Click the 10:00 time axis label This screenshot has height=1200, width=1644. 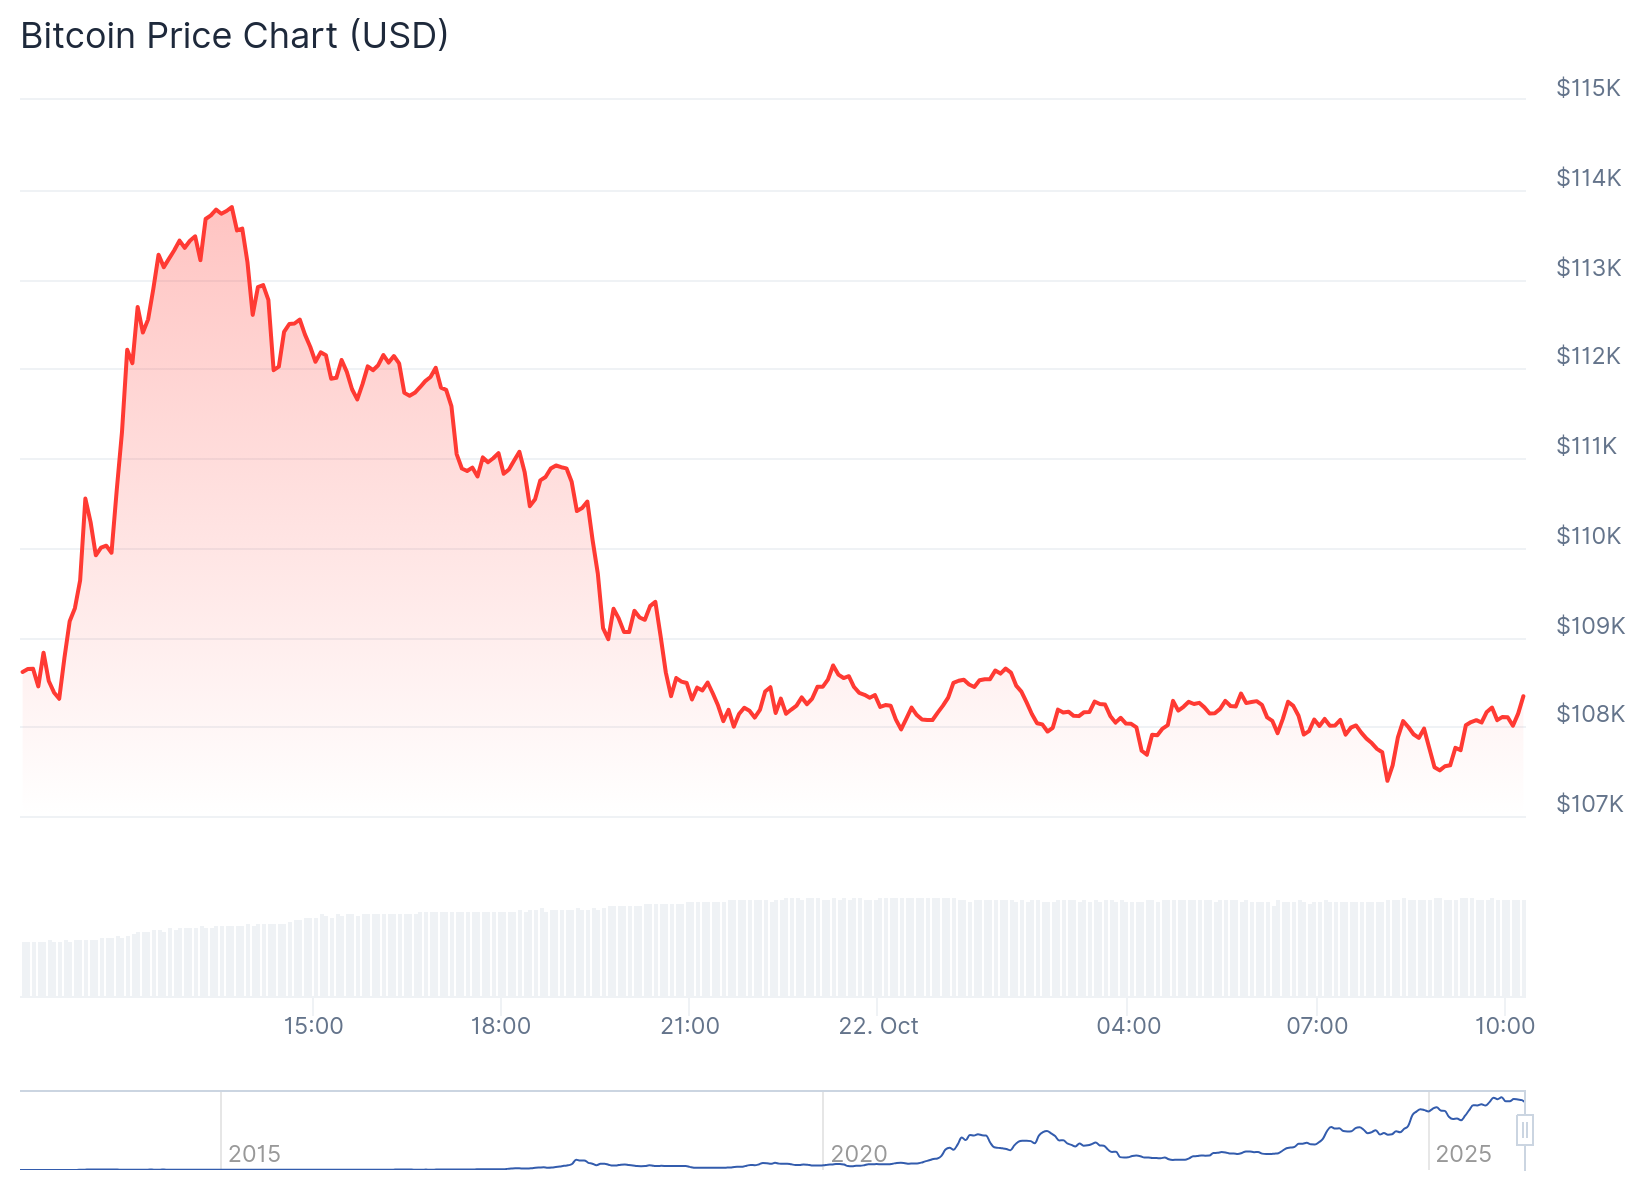tap(1505, 1026)
